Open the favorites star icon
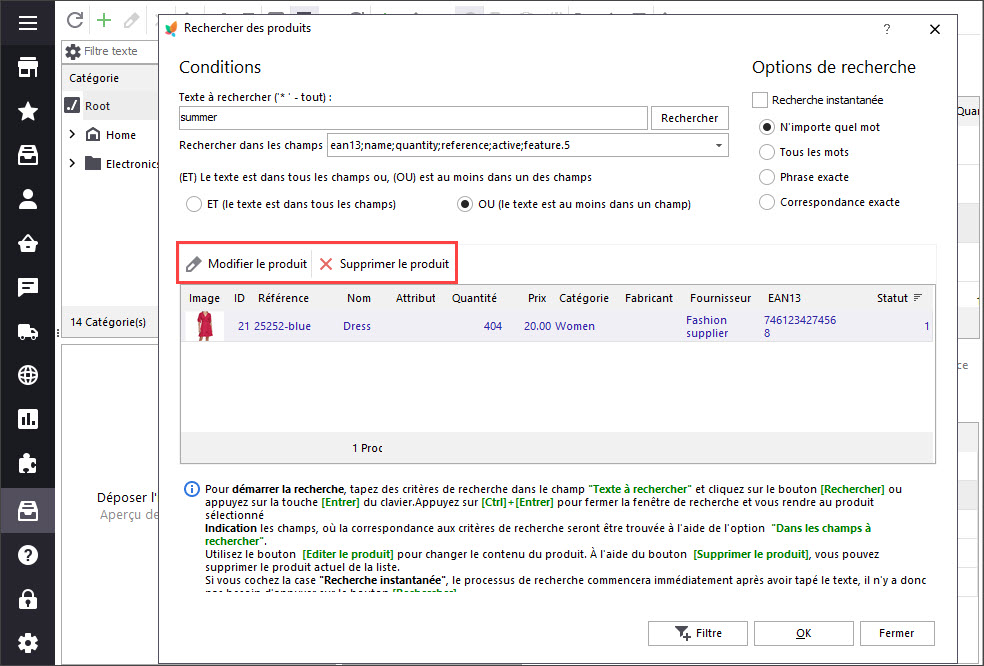 (x=28, y=111)
